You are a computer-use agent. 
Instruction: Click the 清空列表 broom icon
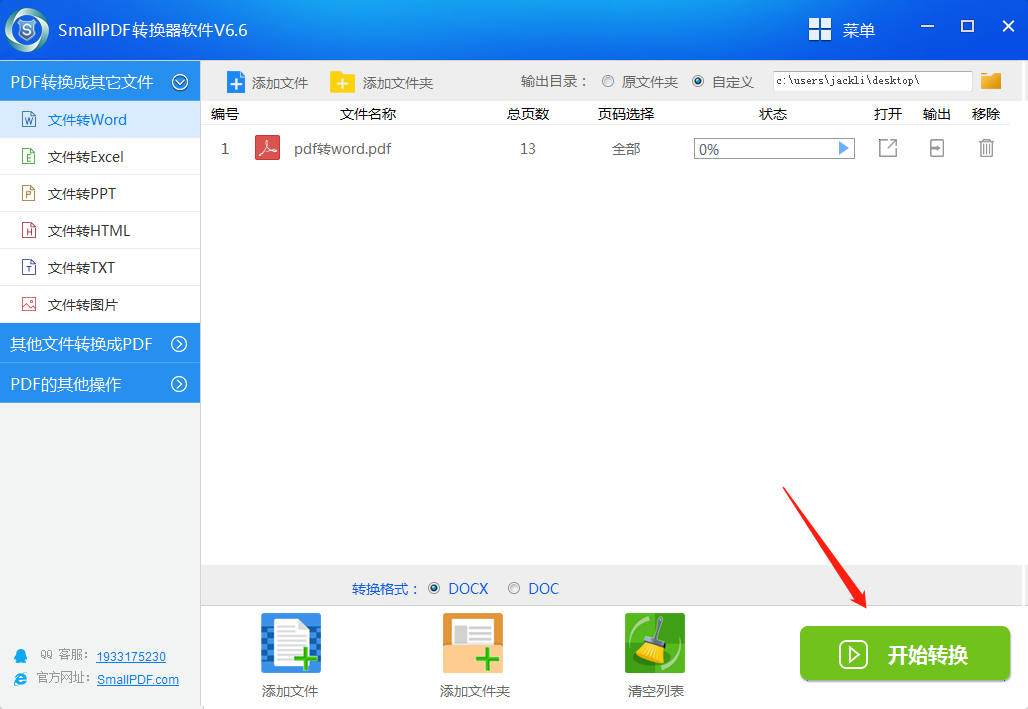point(655,643)
